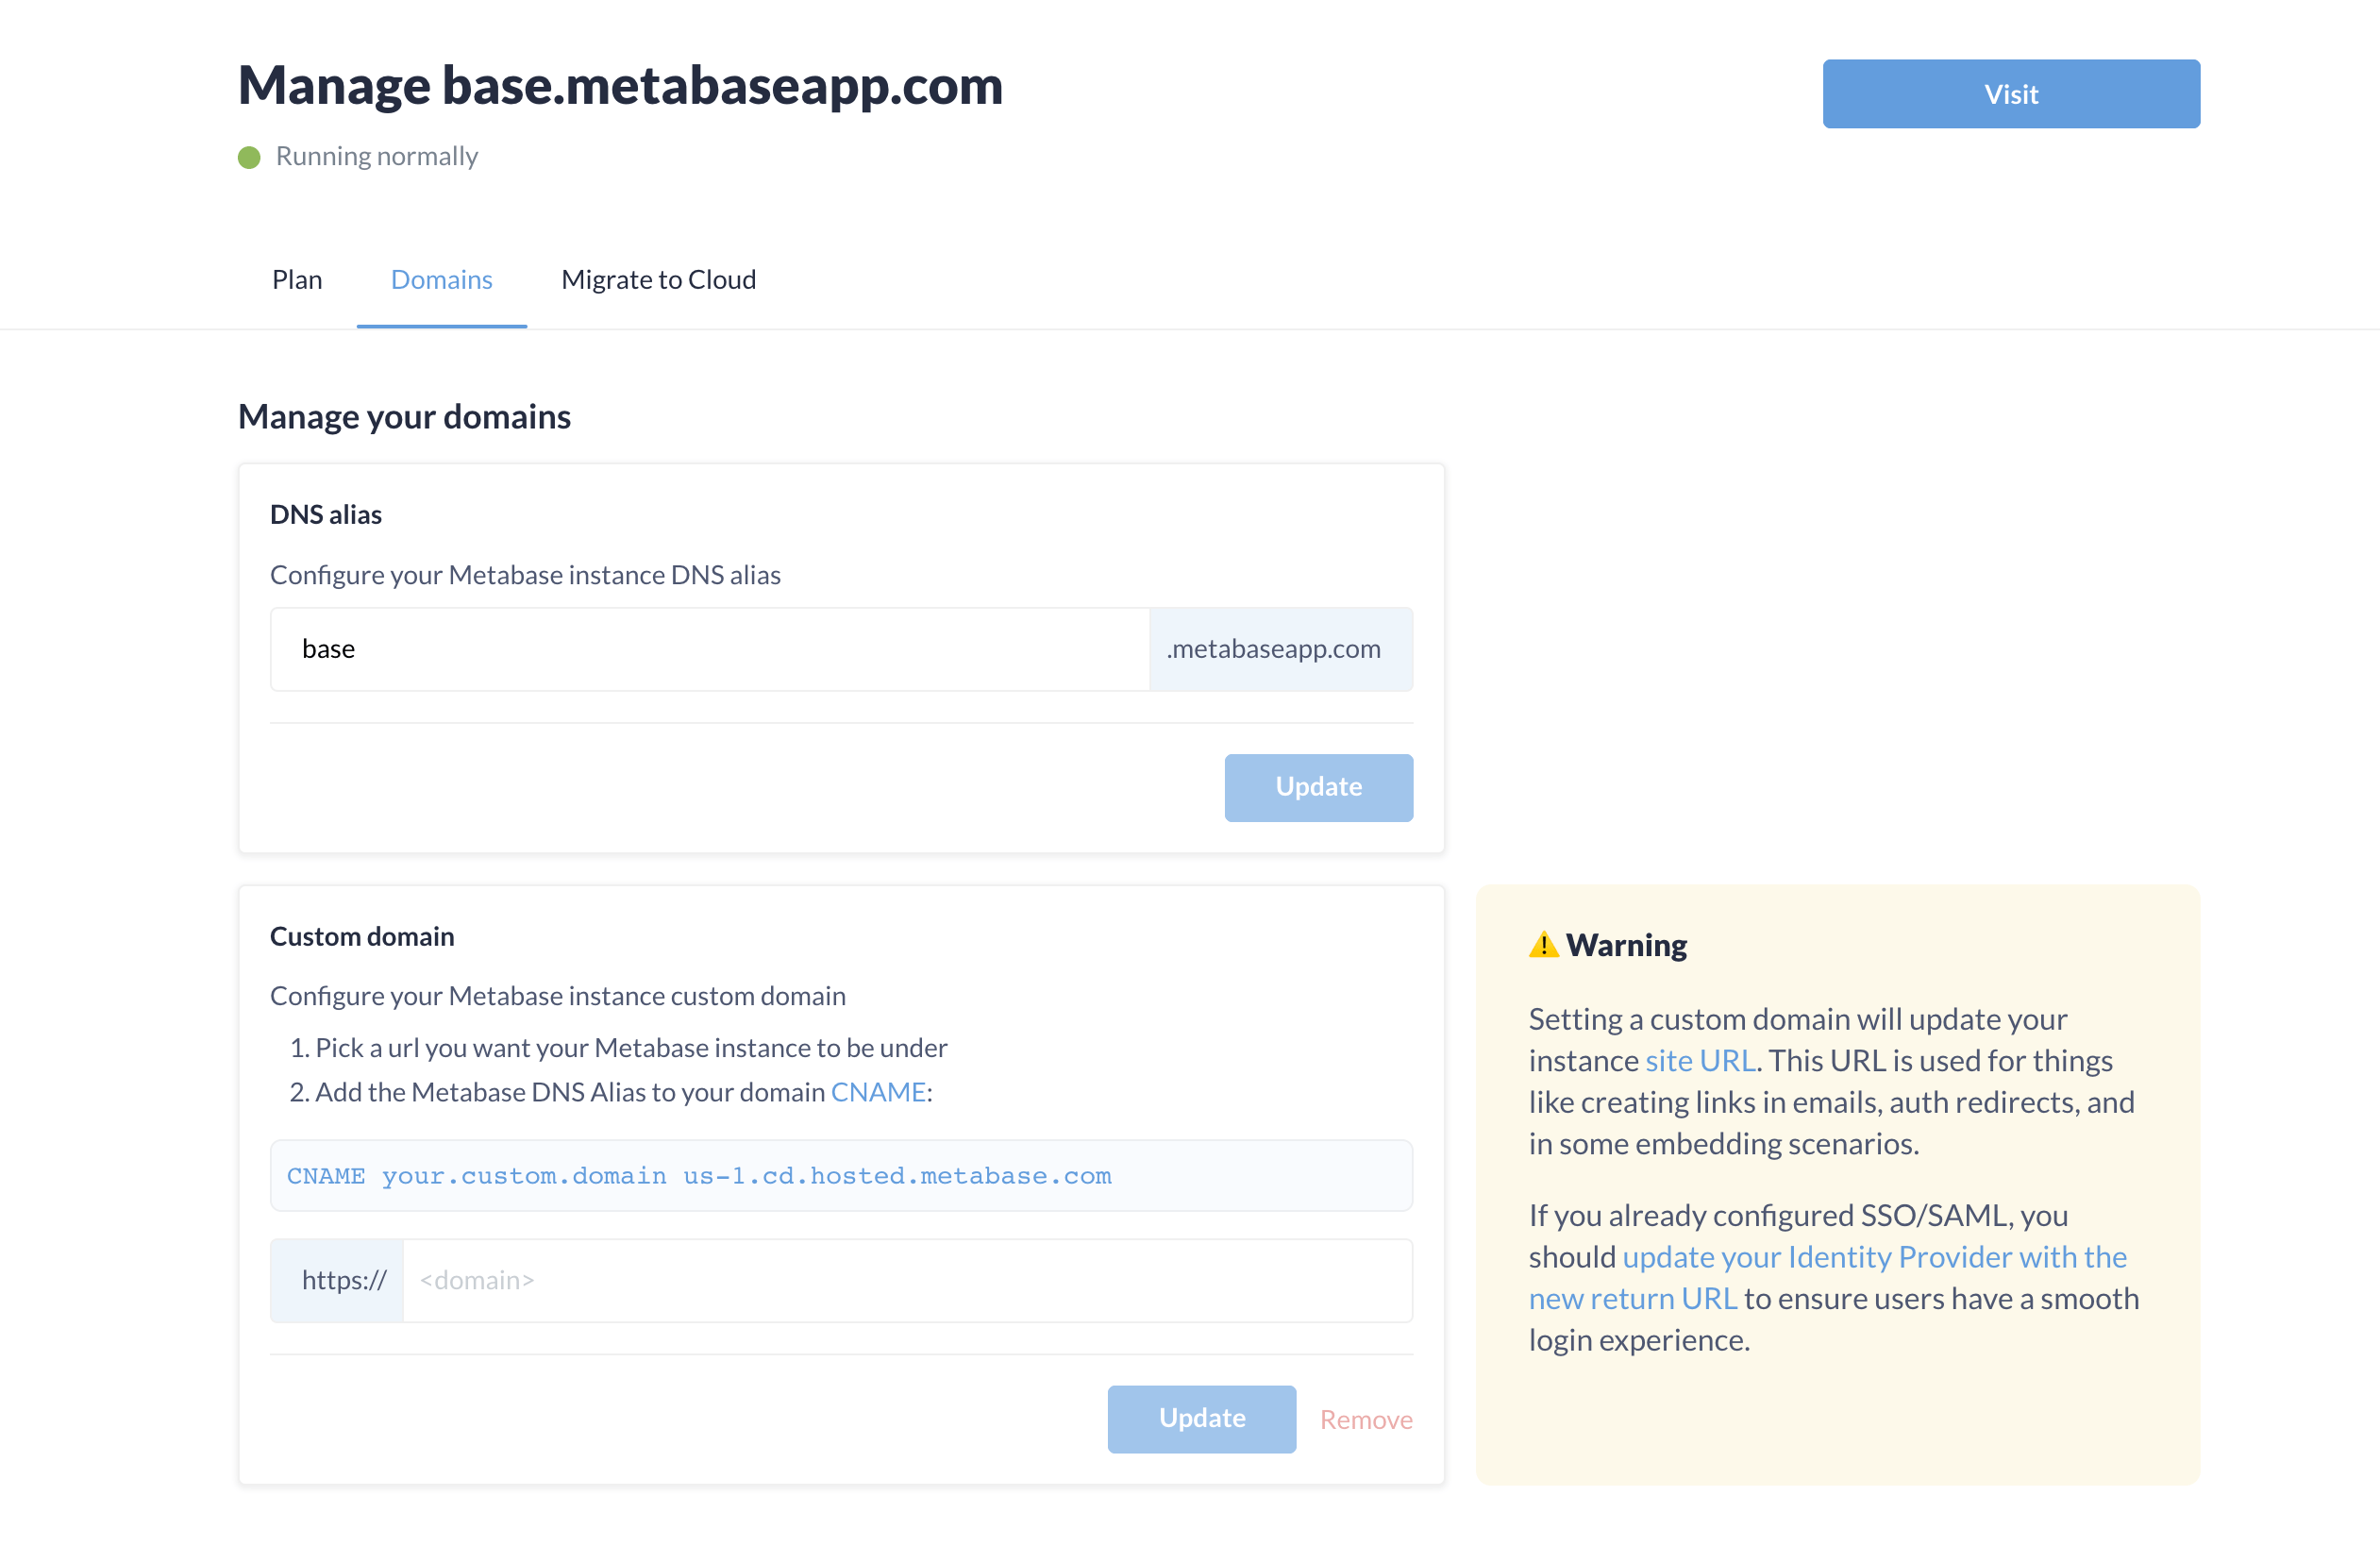Click the Migrate to Cloud tab

[x=659, y=277]
